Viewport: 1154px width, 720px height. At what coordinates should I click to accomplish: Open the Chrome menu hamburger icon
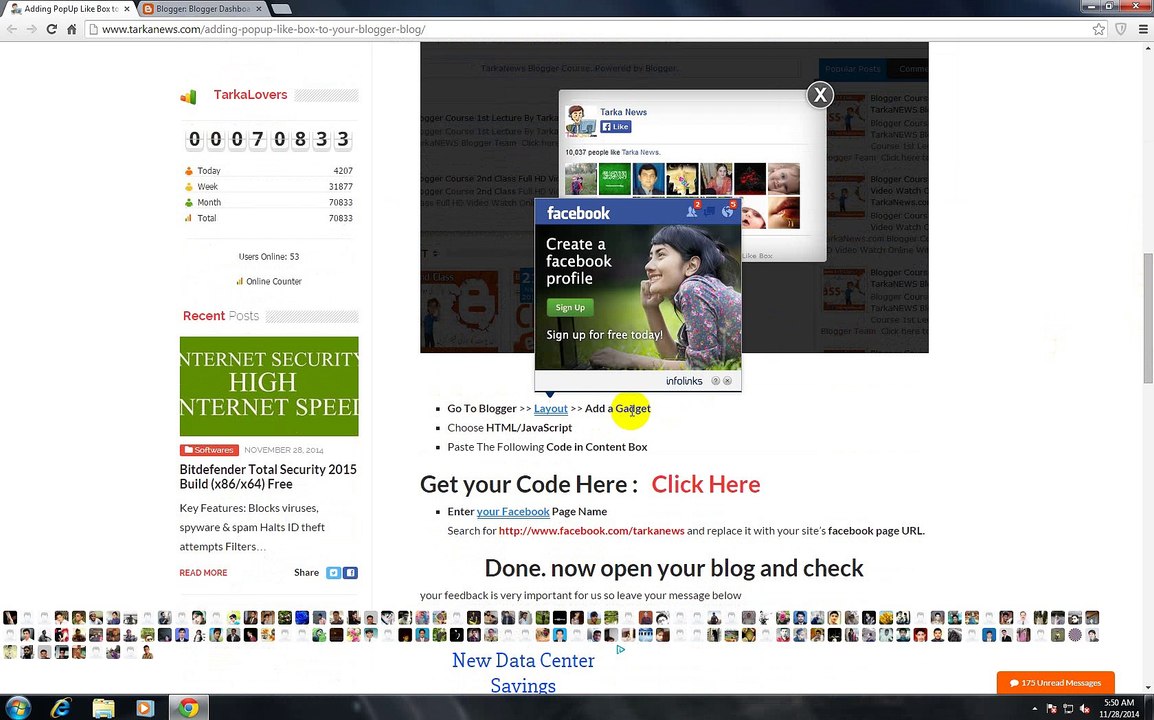pyautogui.click(x=1143, y=29)
